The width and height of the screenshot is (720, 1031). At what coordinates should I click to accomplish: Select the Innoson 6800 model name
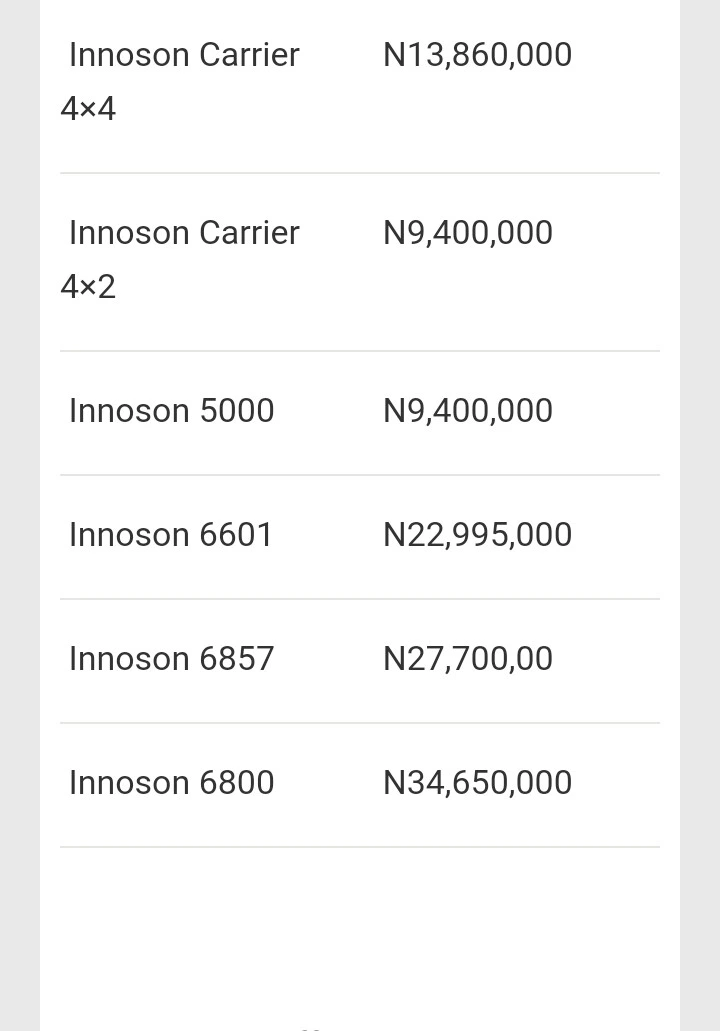pos(172,782)
